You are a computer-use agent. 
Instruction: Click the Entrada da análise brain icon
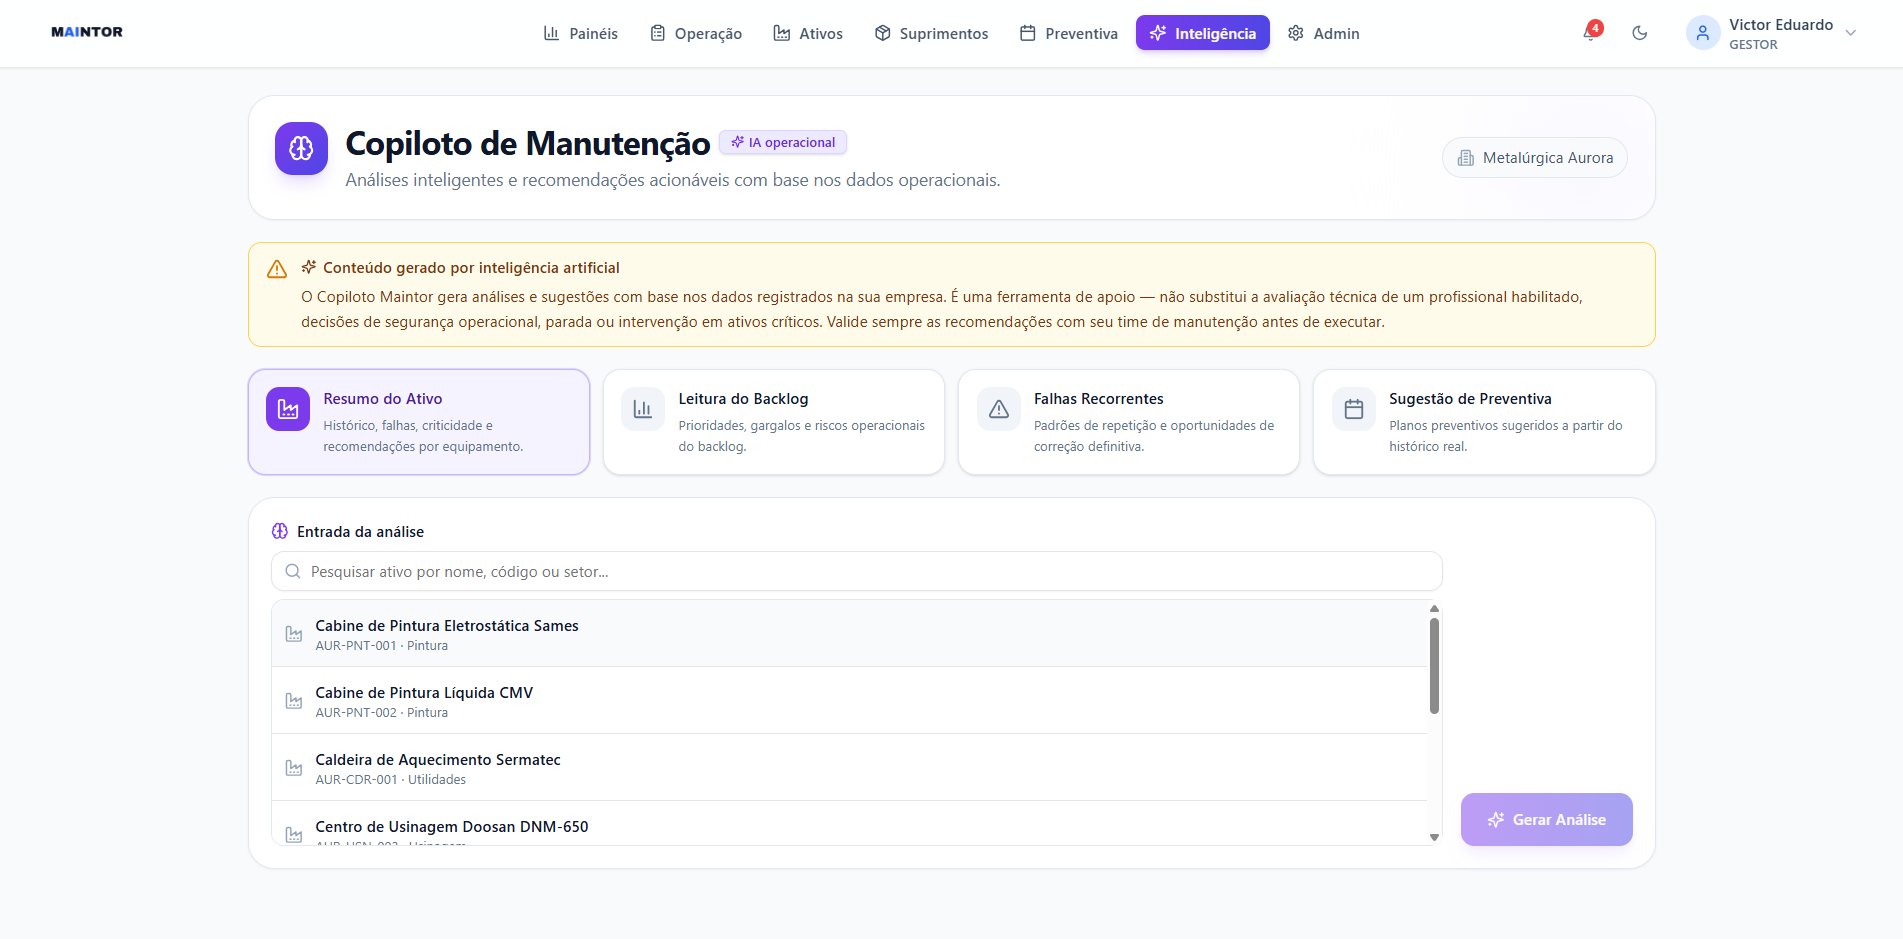pyautogui.click(x=280, y=532)
